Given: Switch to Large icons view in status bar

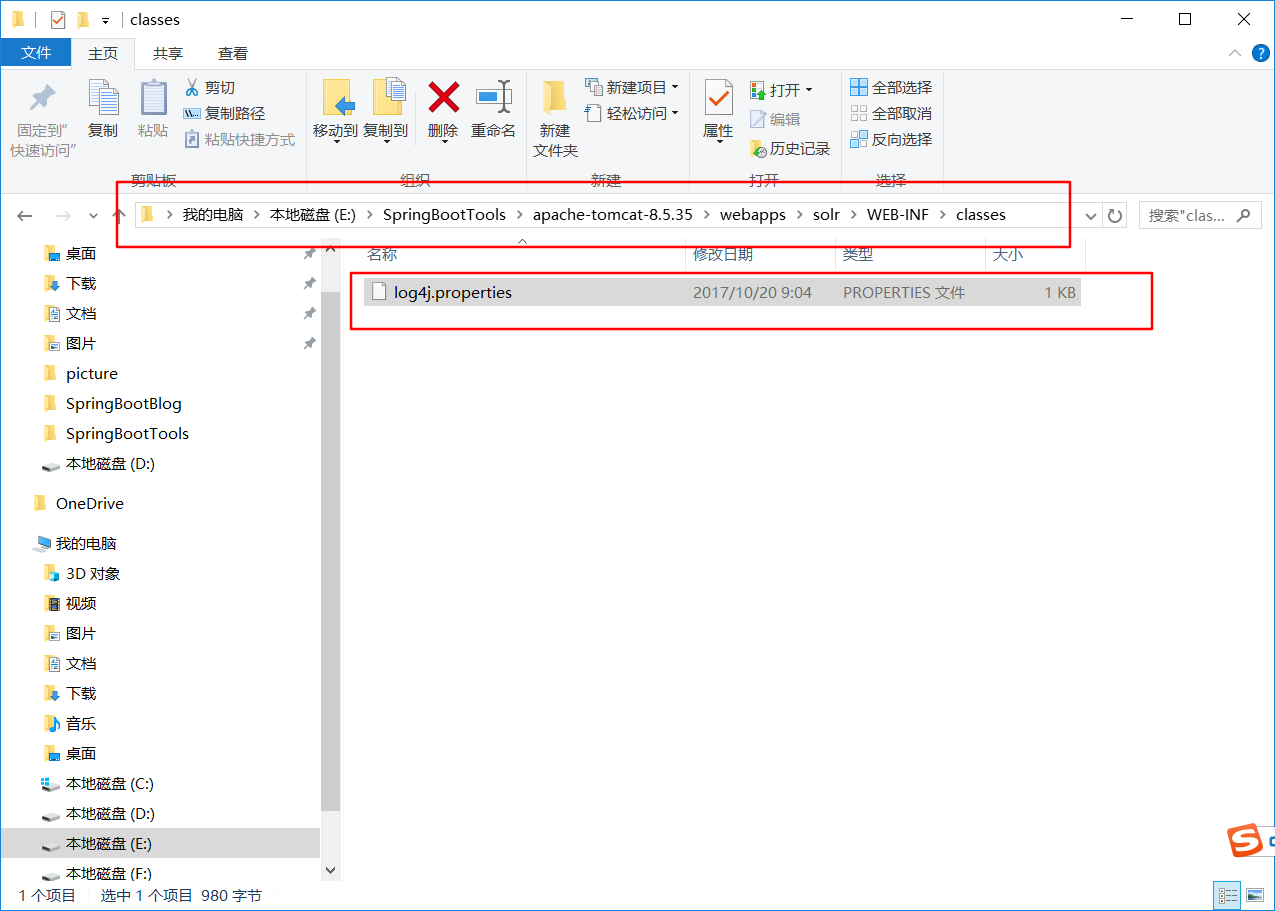Looking at the screenshot, I should pyautogui.click(x=1254, y=896).
